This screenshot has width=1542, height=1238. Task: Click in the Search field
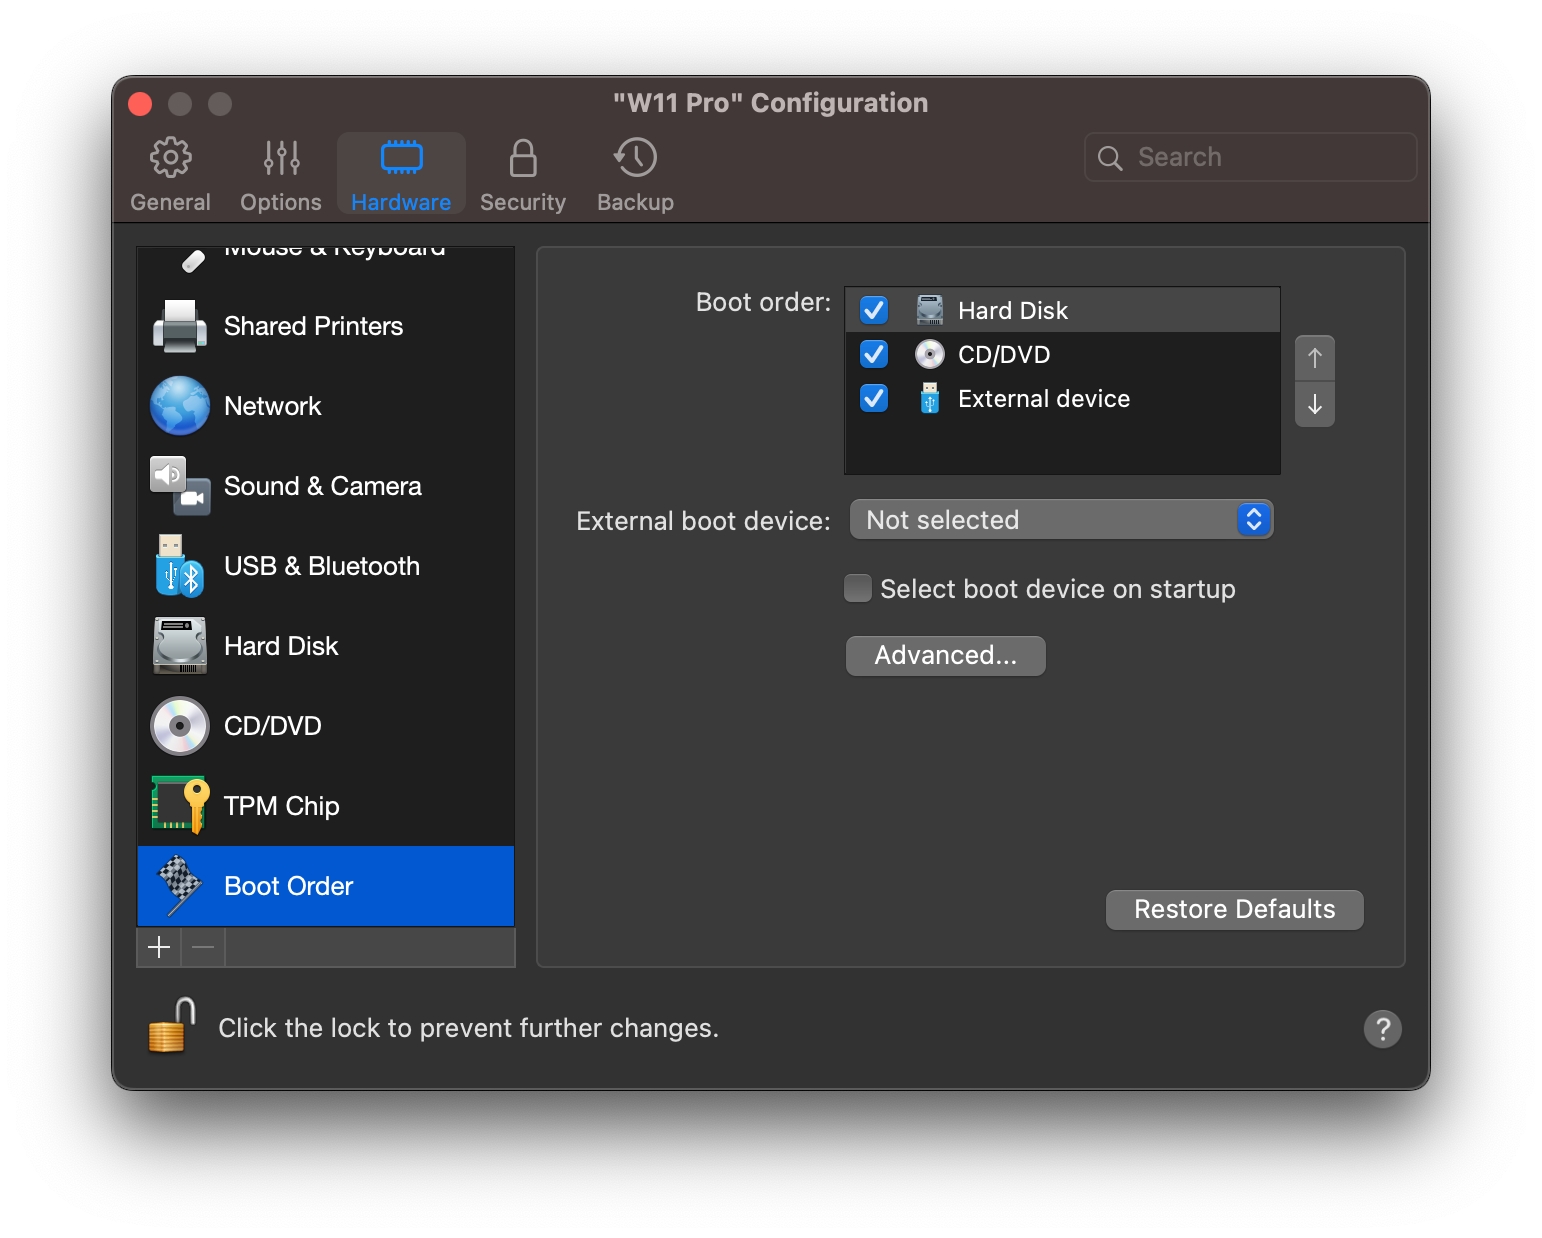click(x=1260, y=157)
